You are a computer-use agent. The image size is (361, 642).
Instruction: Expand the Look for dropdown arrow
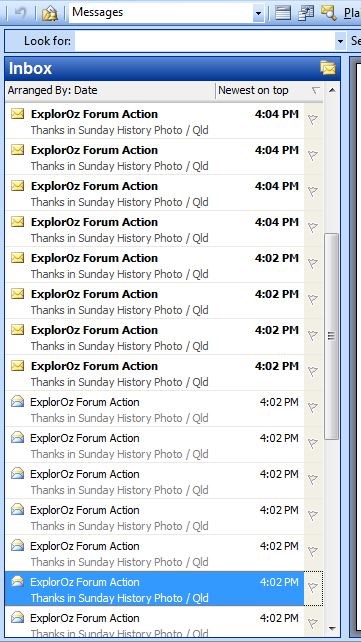(x=340, y=41)
